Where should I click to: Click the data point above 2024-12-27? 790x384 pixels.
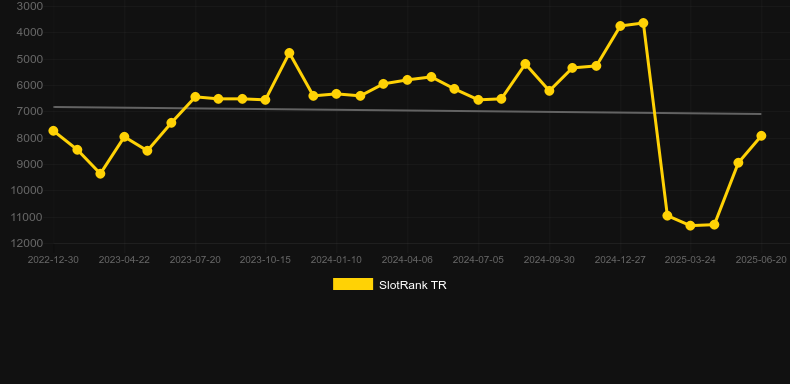click(620, 26)
